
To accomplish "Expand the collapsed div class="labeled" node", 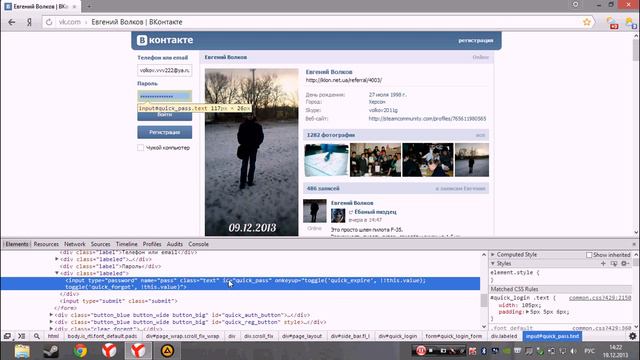I will 57,259.
